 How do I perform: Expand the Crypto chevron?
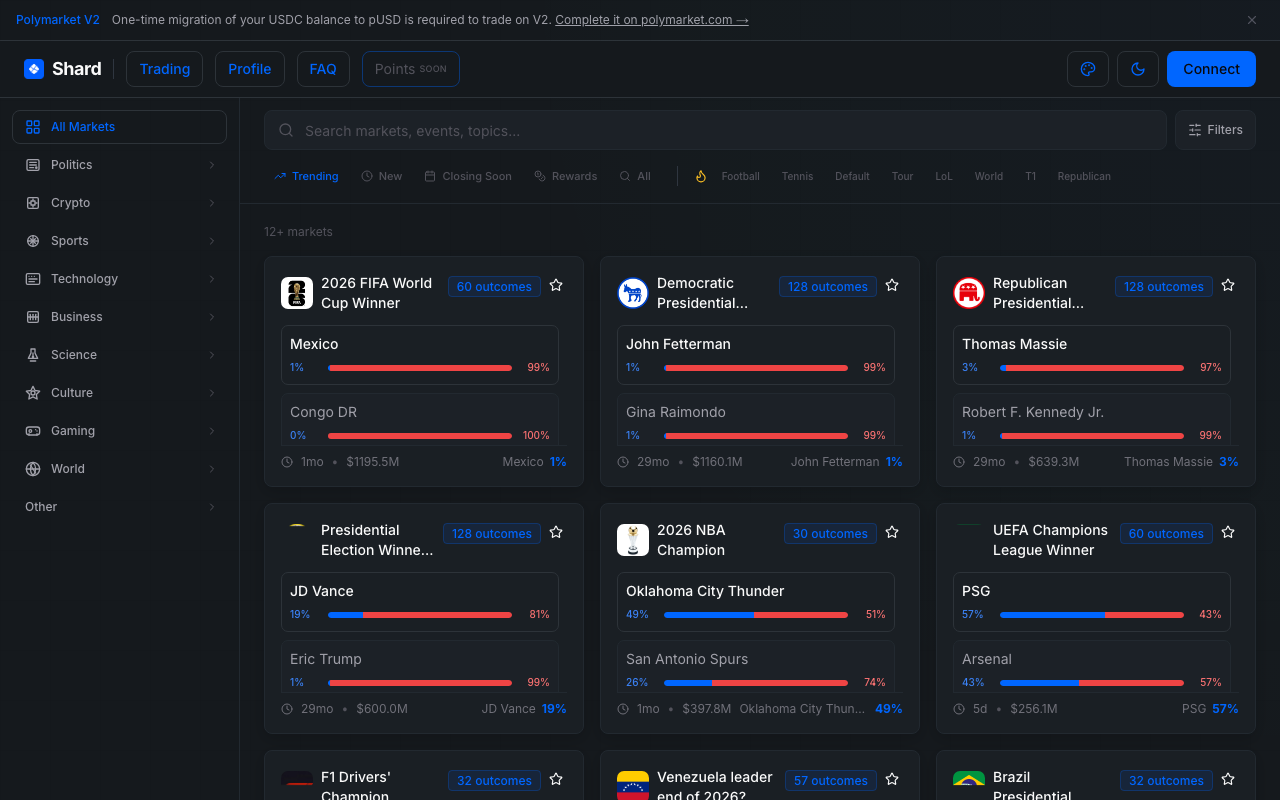tap(212, 203)
